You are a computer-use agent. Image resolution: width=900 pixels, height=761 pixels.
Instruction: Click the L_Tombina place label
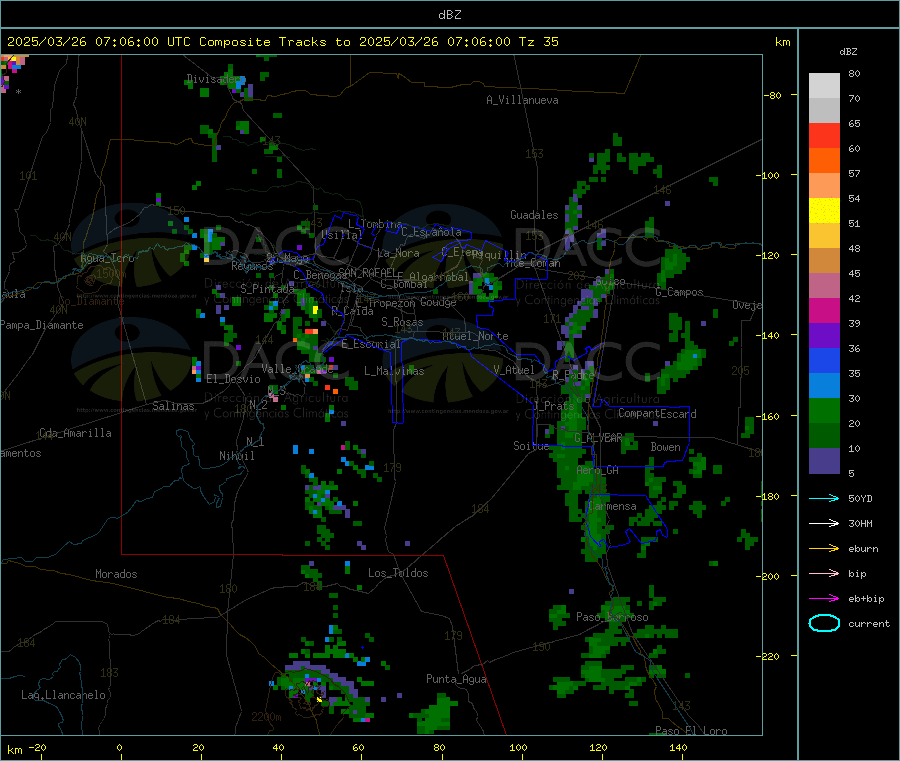[375, 224]
